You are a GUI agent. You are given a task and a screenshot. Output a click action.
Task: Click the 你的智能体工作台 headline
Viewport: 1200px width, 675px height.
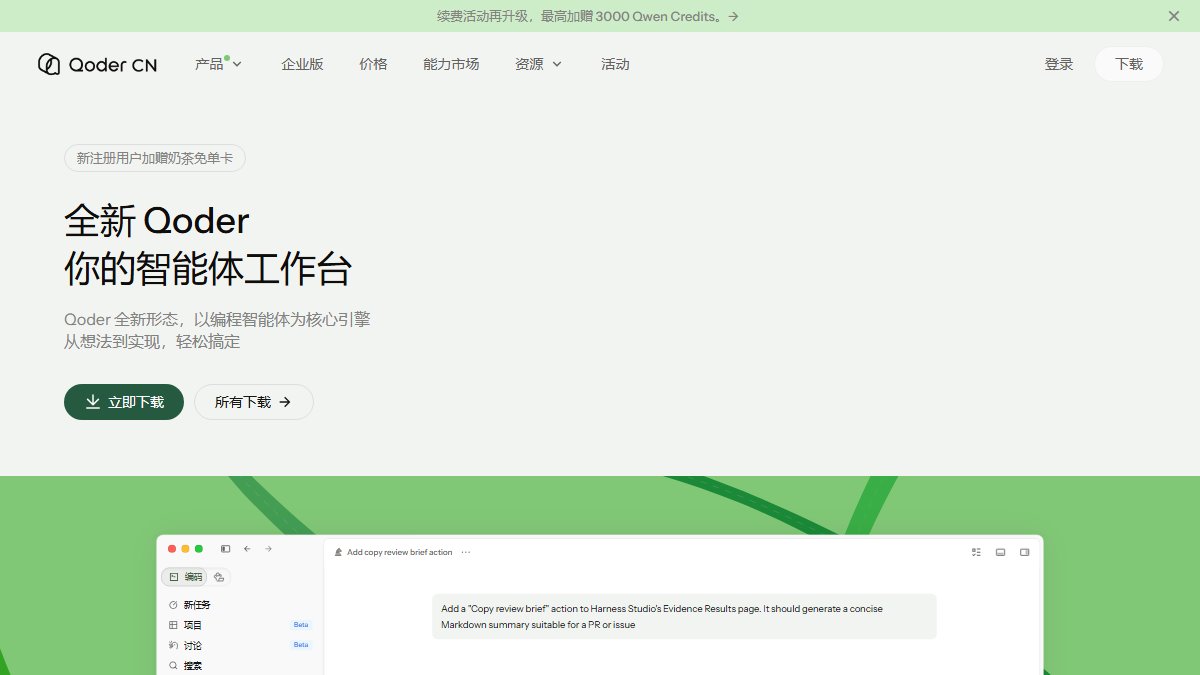coord(208,269)
